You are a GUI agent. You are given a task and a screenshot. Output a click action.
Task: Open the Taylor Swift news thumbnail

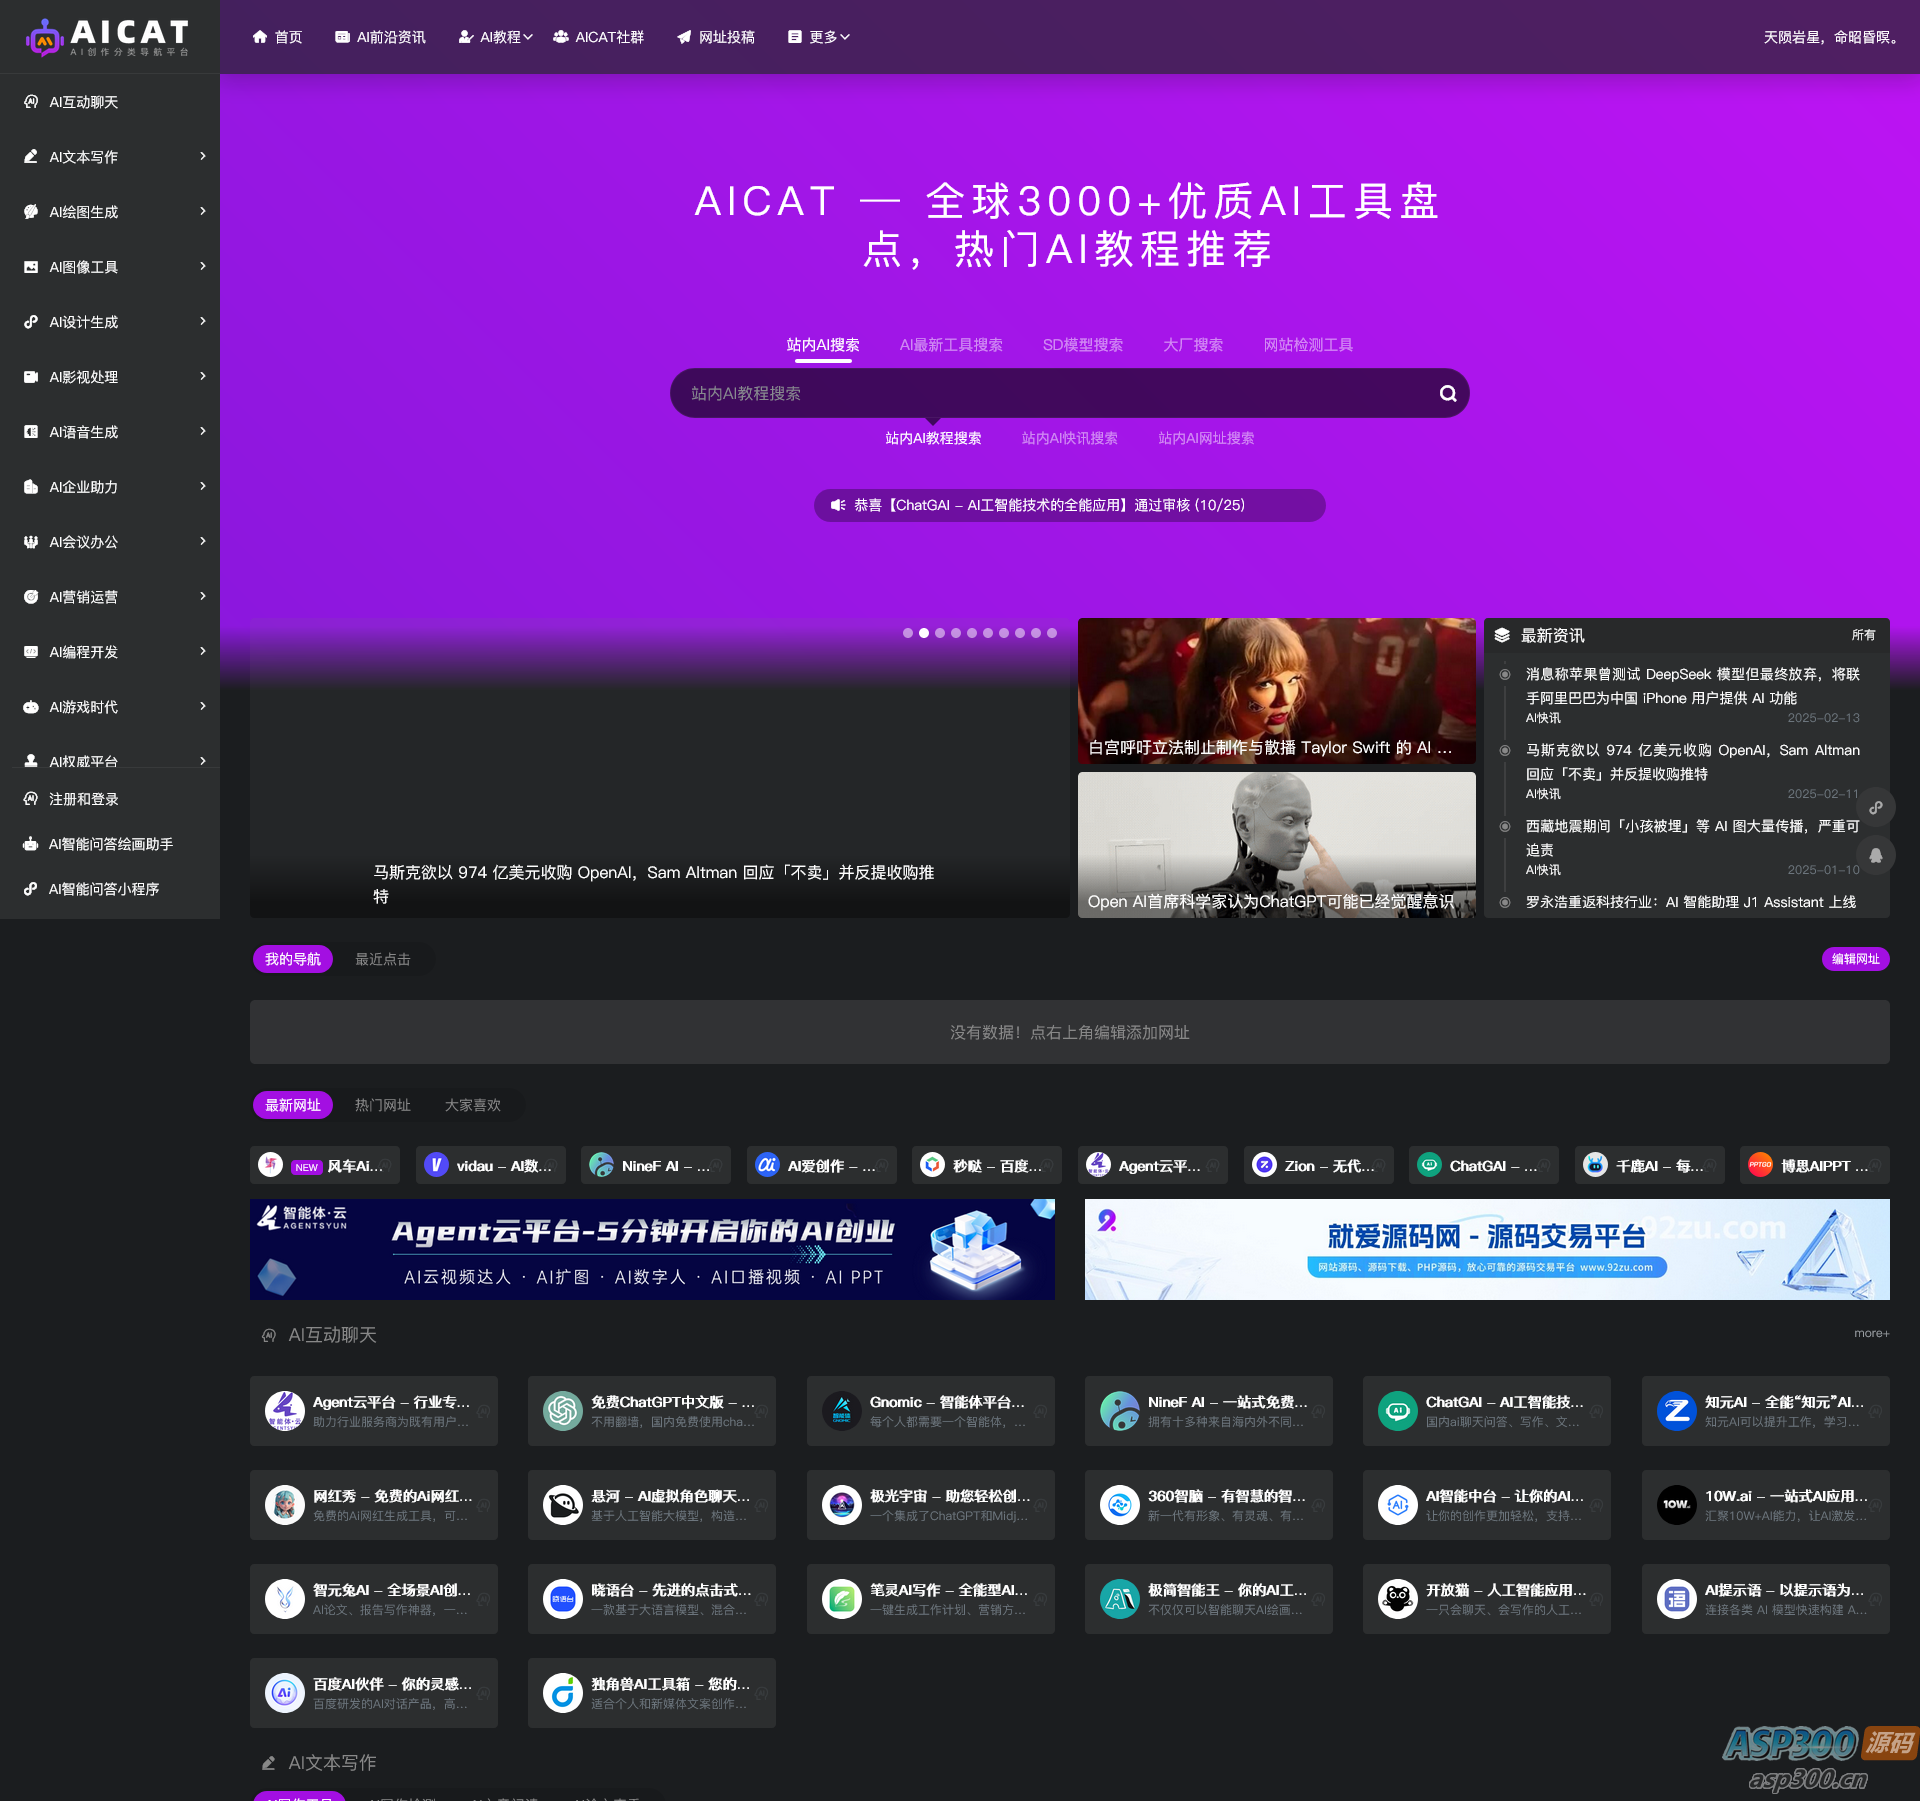[x=1276, y=690]
